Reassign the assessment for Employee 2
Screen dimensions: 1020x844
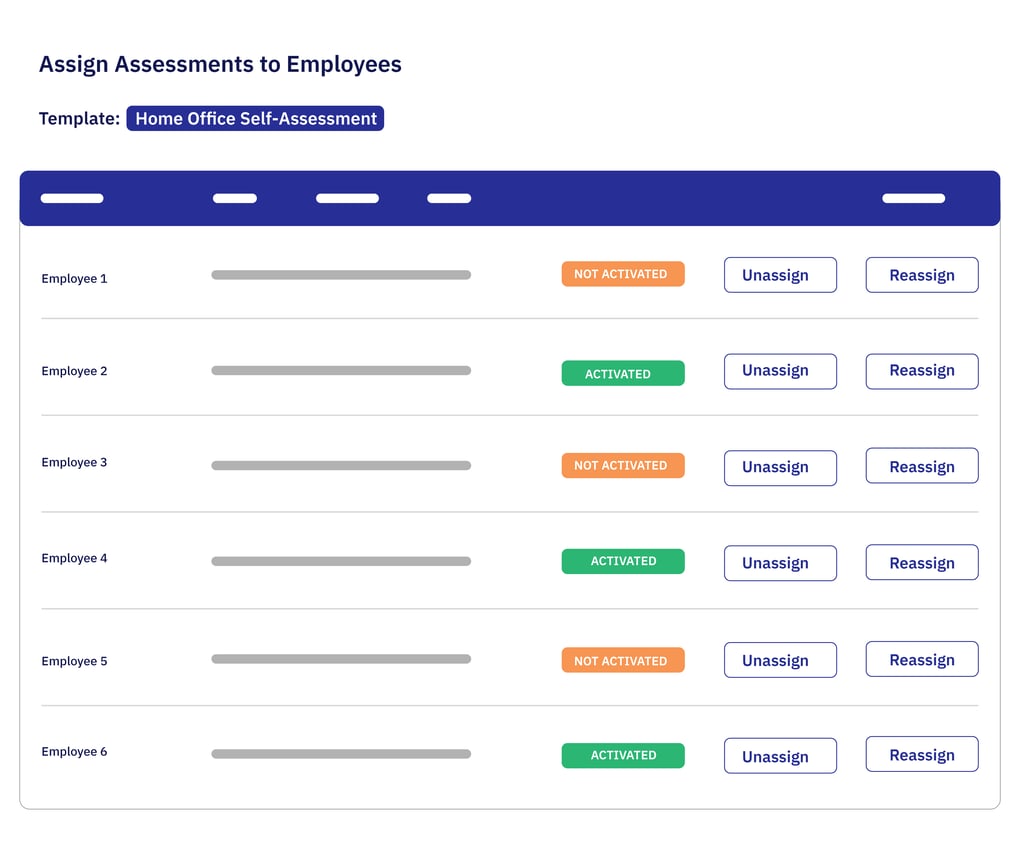click(921, 371)
